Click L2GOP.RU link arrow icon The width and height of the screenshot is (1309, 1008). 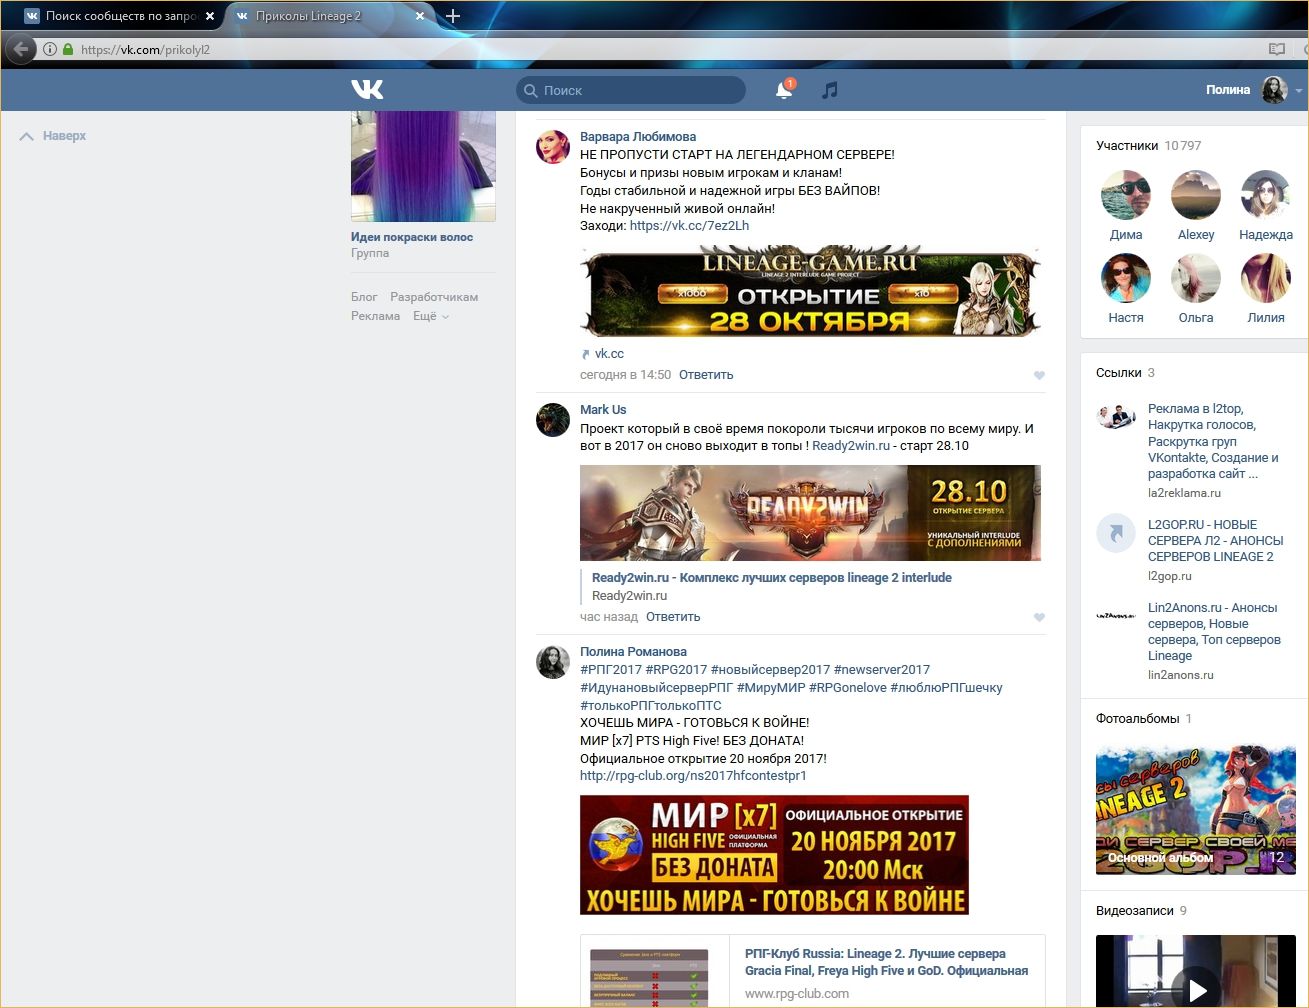click(1116, 533)
